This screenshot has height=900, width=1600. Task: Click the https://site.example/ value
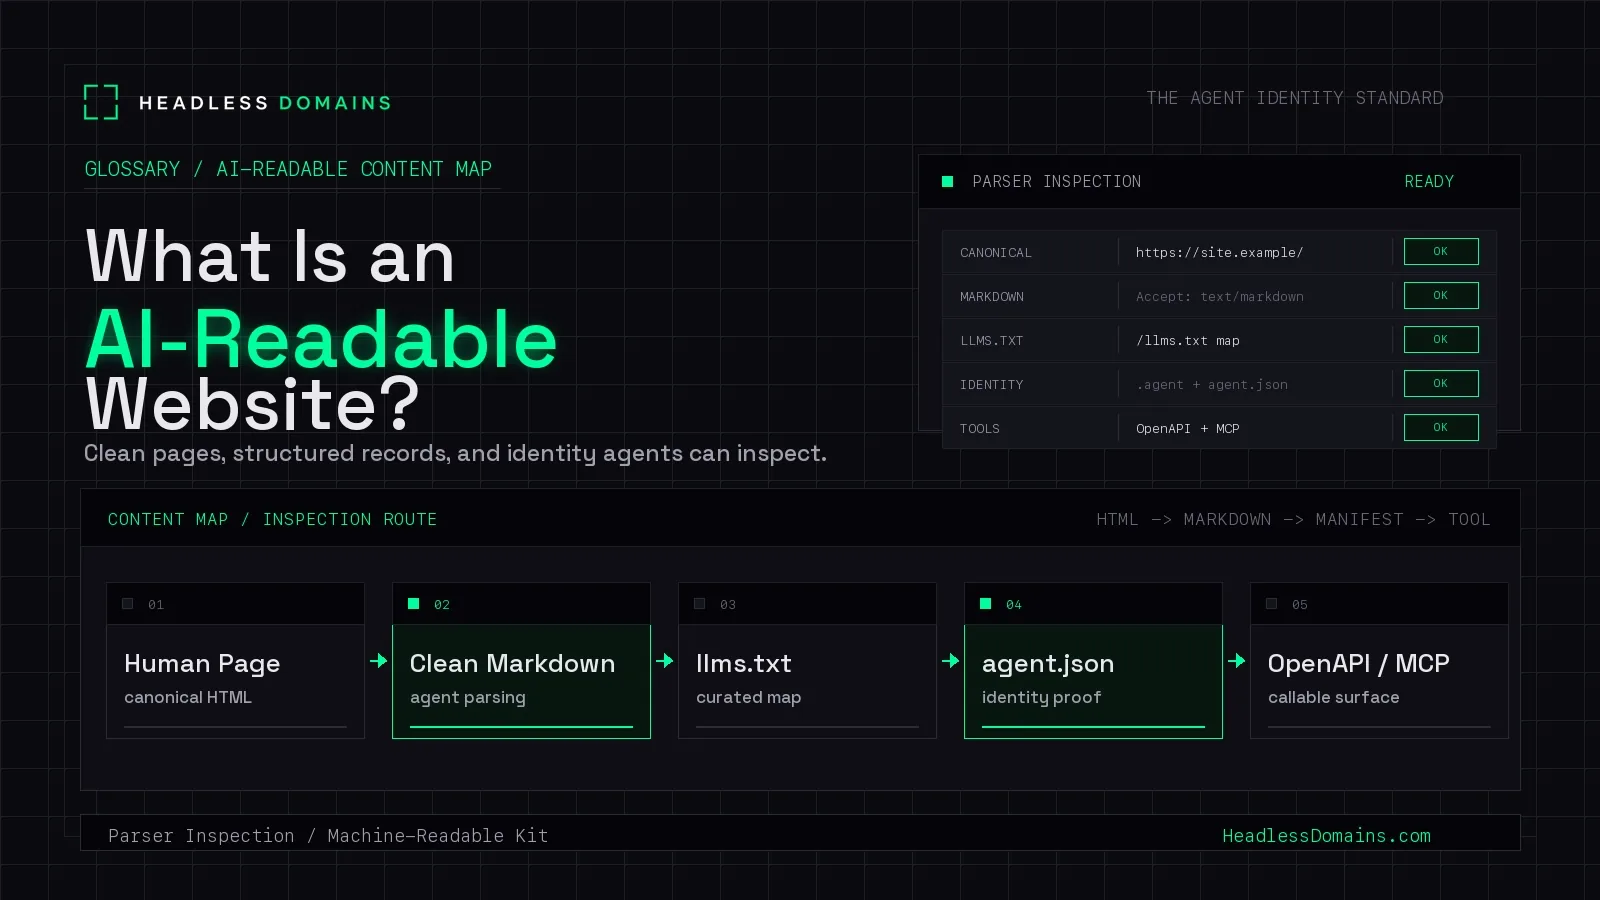click(x=1219, y=253)
